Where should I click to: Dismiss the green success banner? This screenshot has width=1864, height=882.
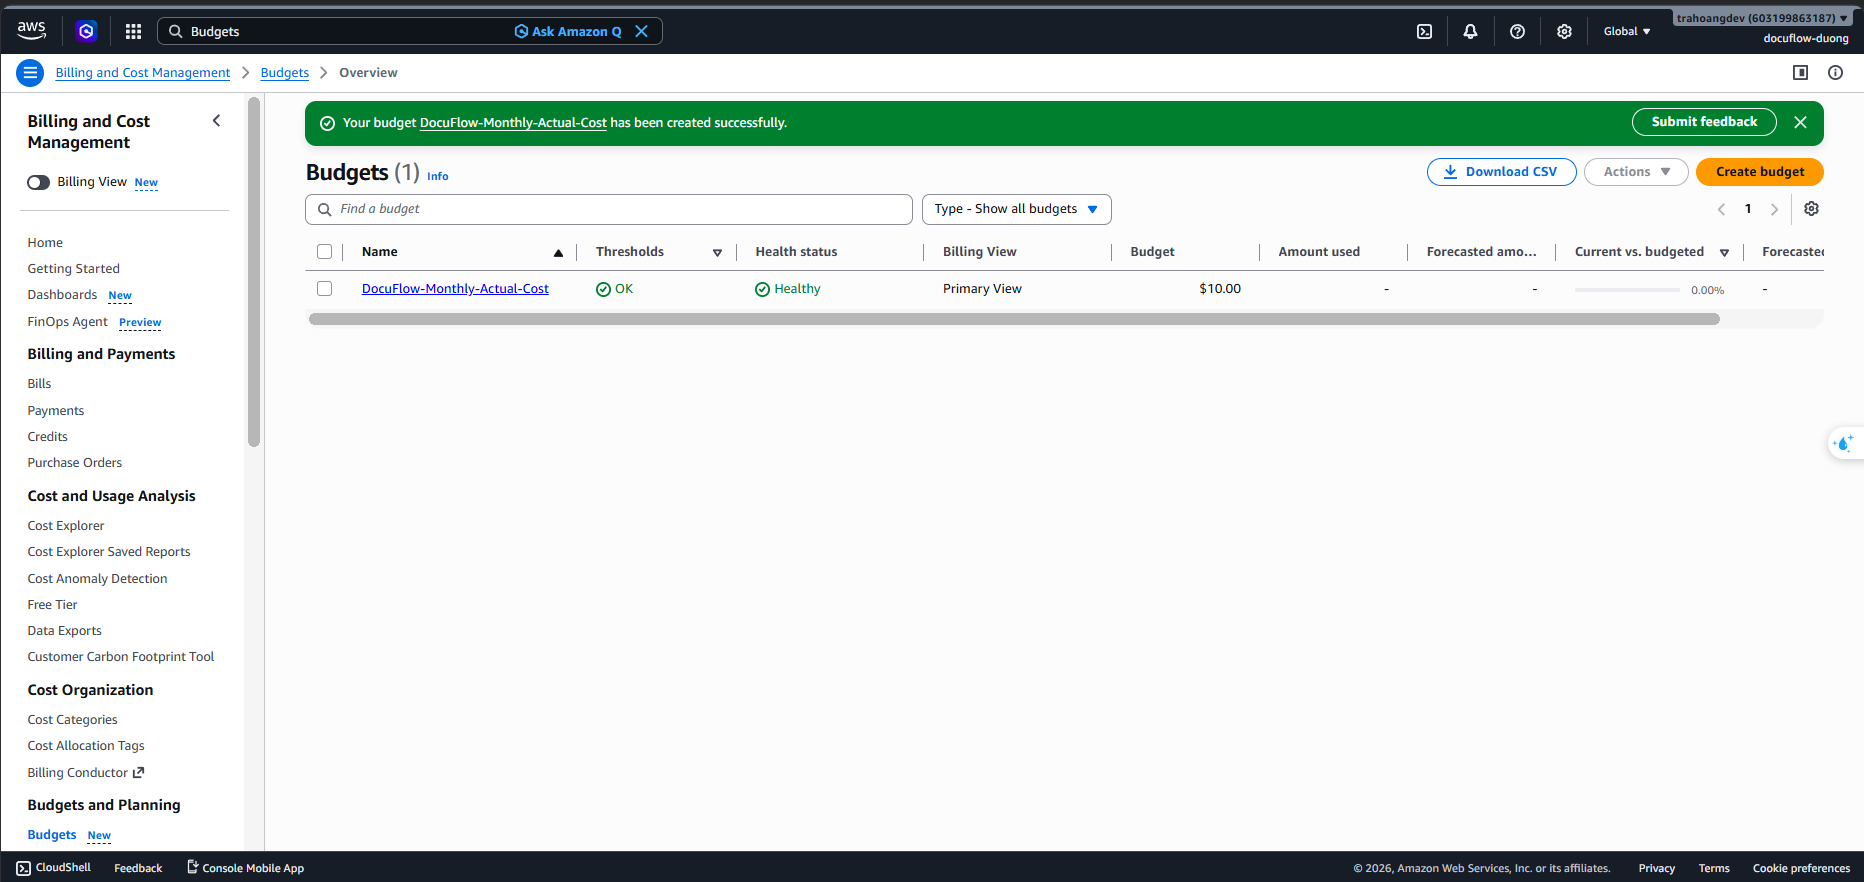click(1800, 122)
